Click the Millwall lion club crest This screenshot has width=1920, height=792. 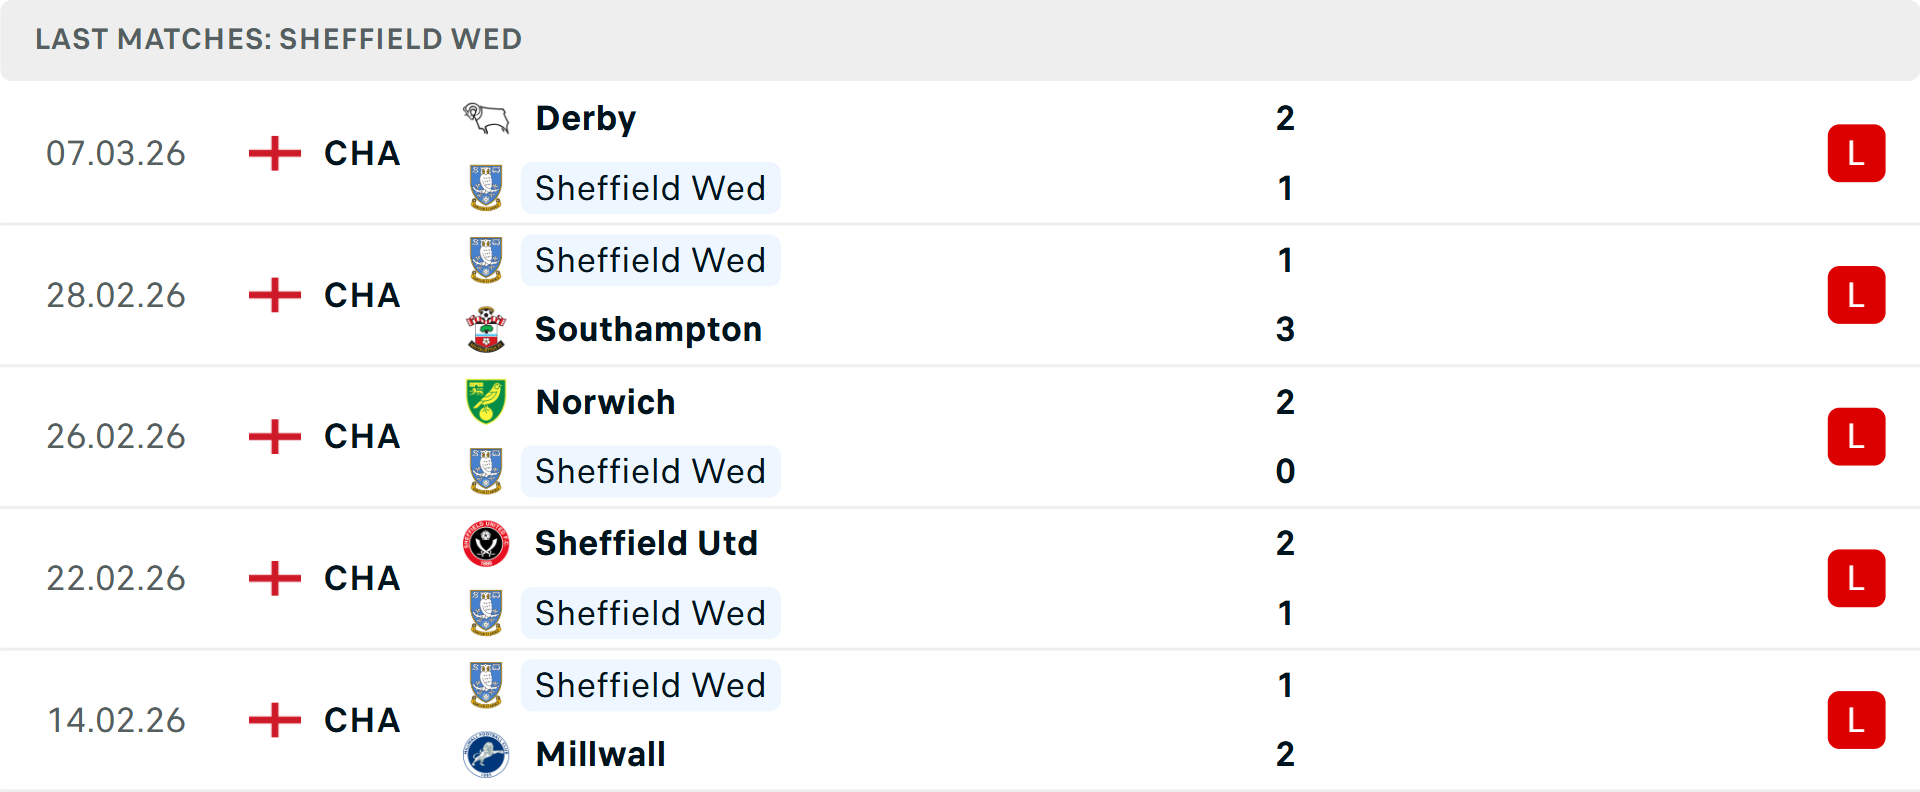(x=486, y=755)
